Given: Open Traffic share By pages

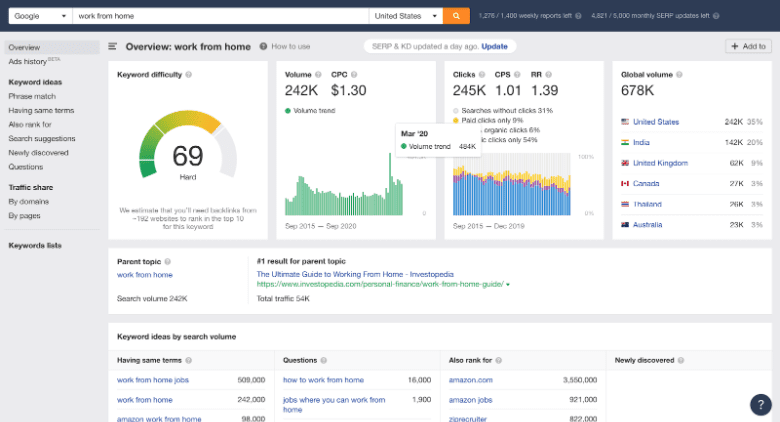Looking at the screenshot, I should click(24, 215).
